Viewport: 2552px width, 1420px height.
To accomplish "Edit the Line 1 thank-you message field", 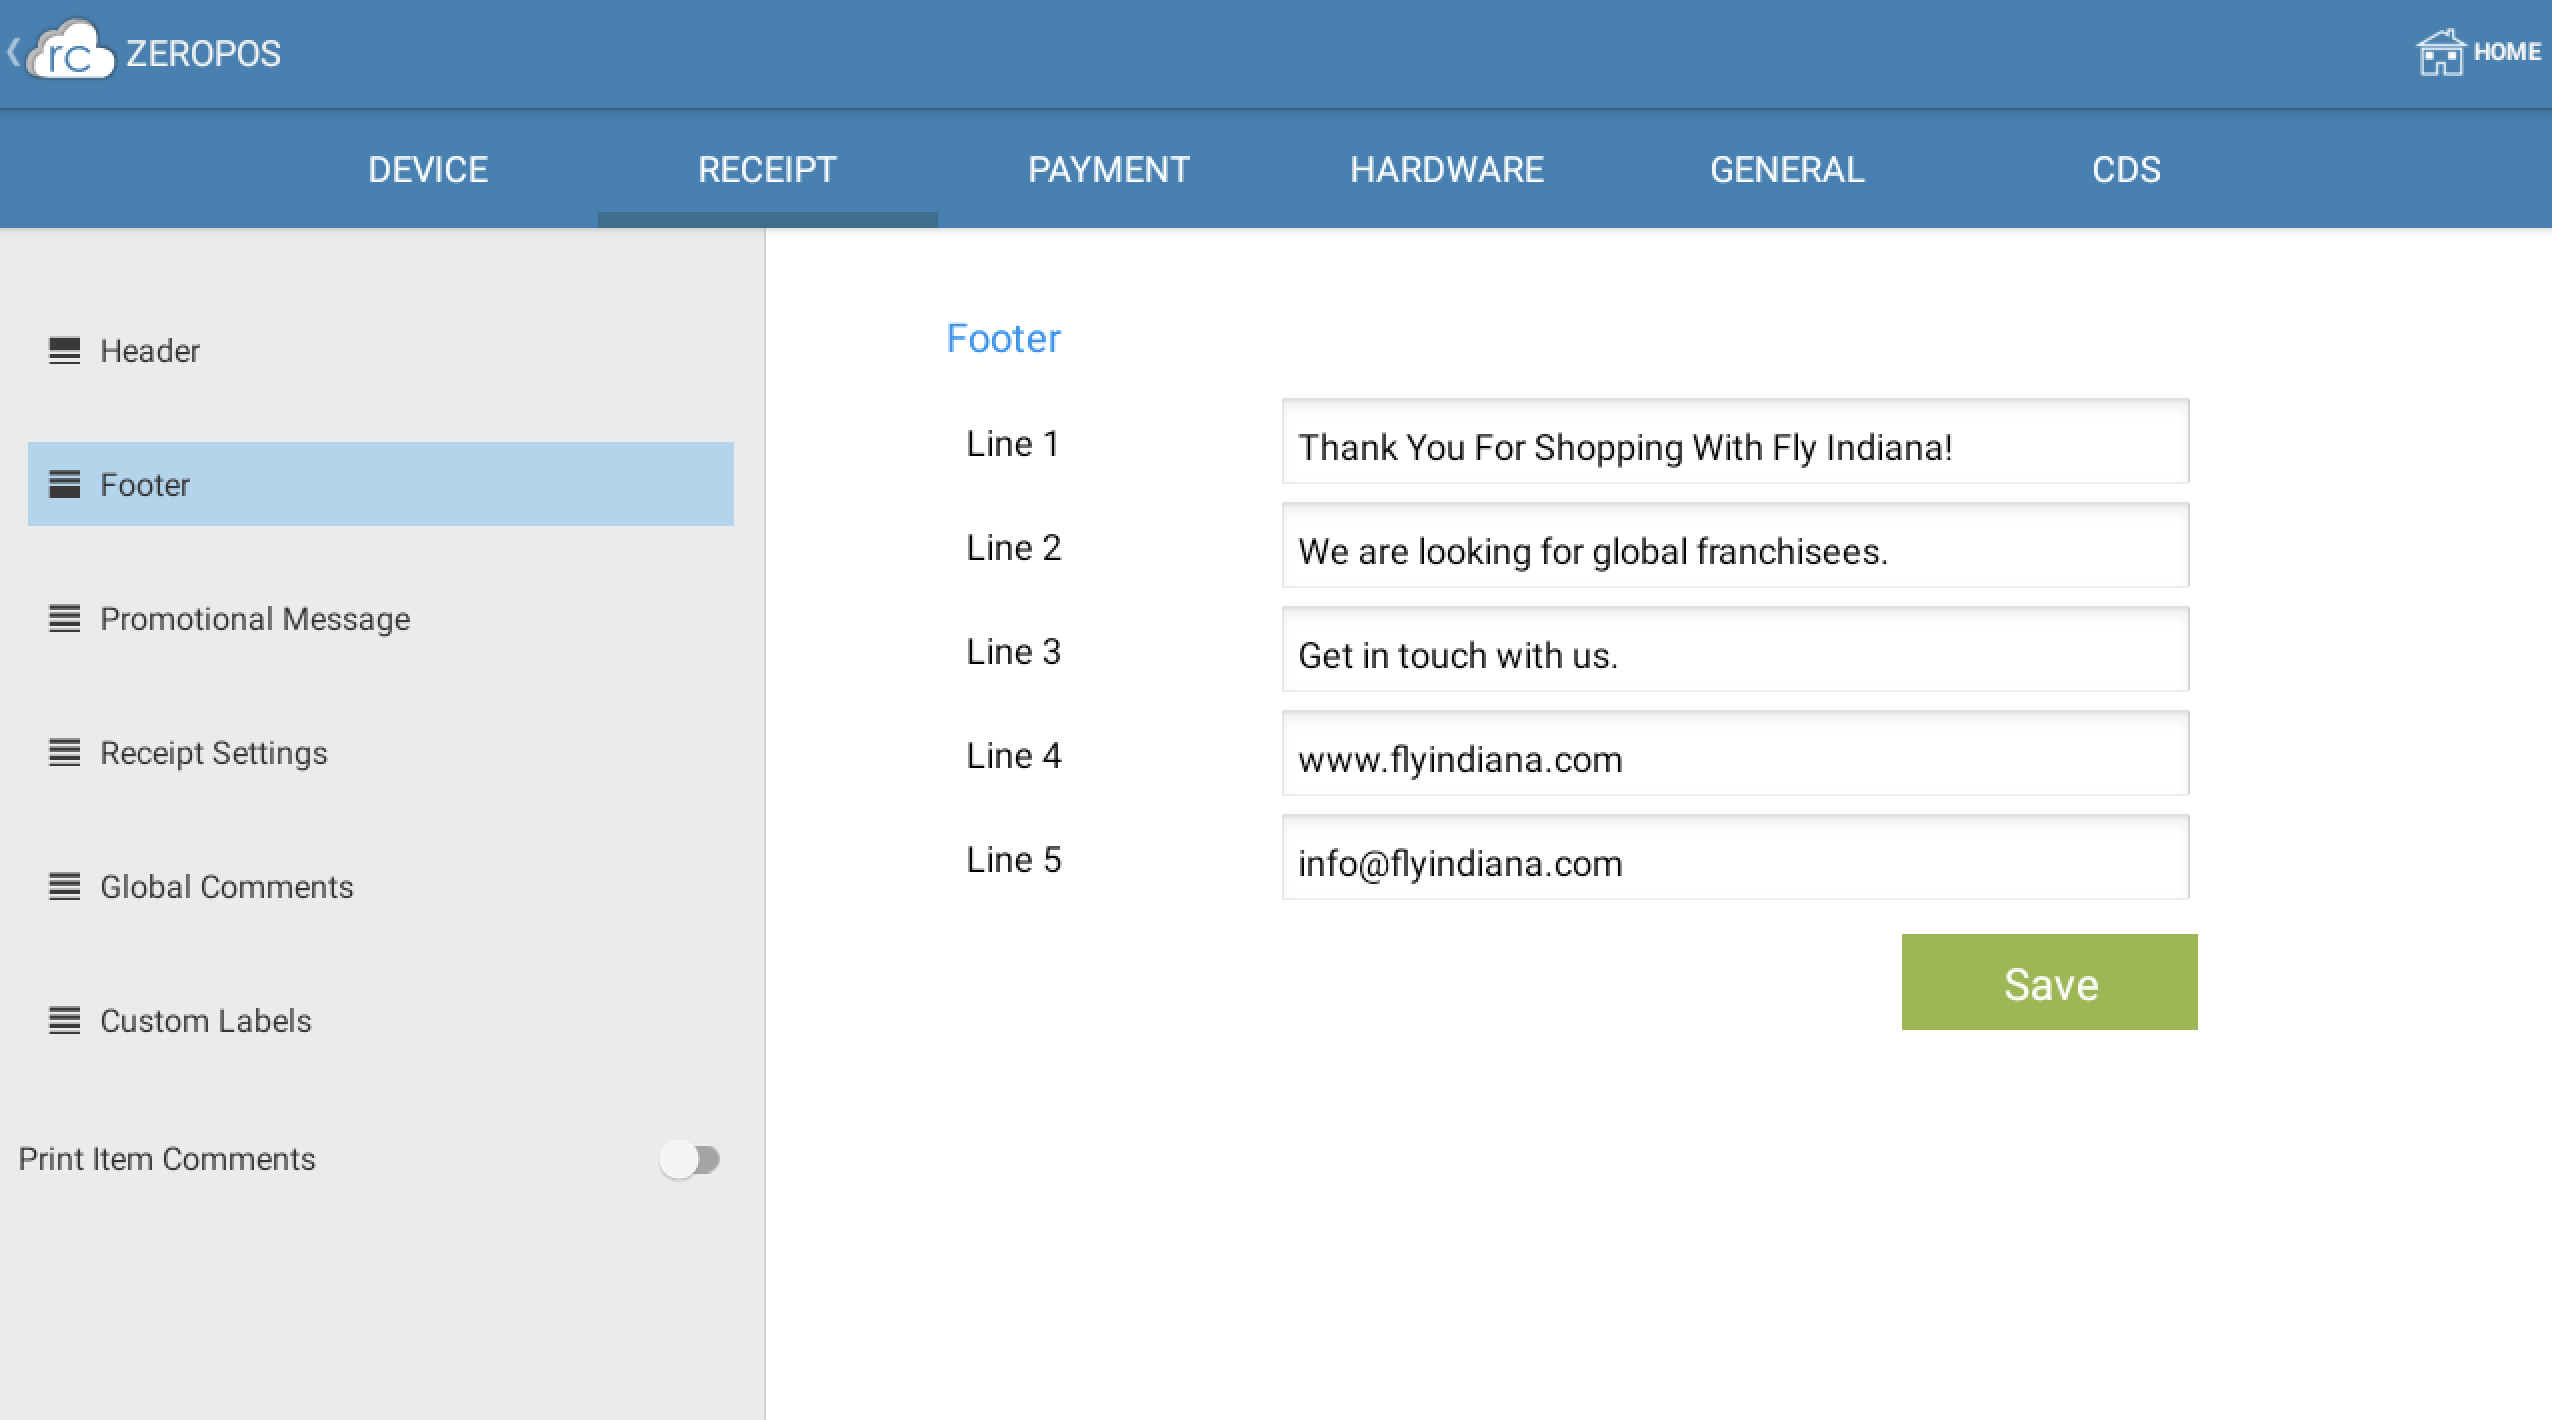I will tap(1735, 442).
